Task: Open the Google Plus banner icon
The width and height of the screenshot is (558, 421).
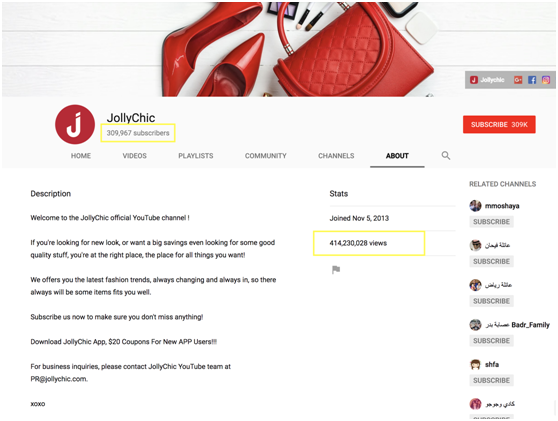Action: [518, 80]
